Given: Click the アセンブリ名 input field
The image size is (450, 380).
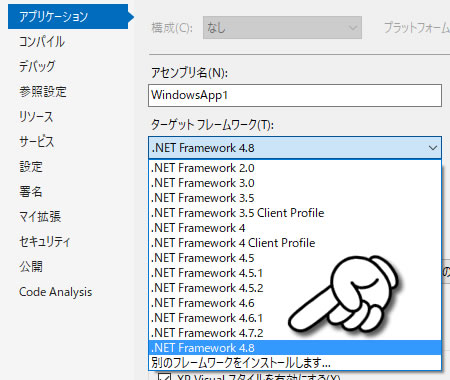Looking at the screenshot, I should [x=295, y=95].
